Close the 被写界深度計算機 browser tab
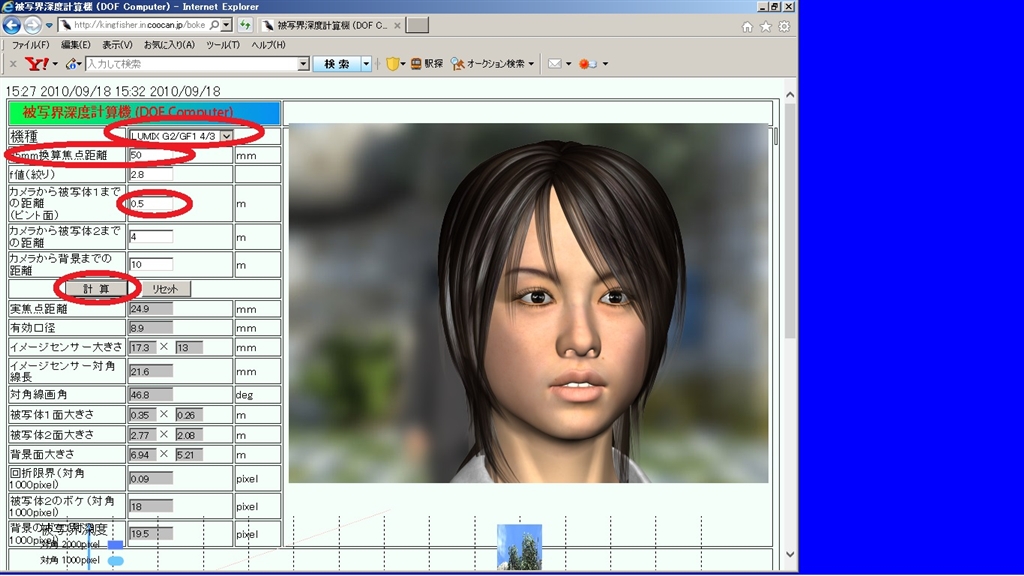Image resolution: width=1024 pixels, height=576 pixels. pyautogui.click(x=397, y=25)
